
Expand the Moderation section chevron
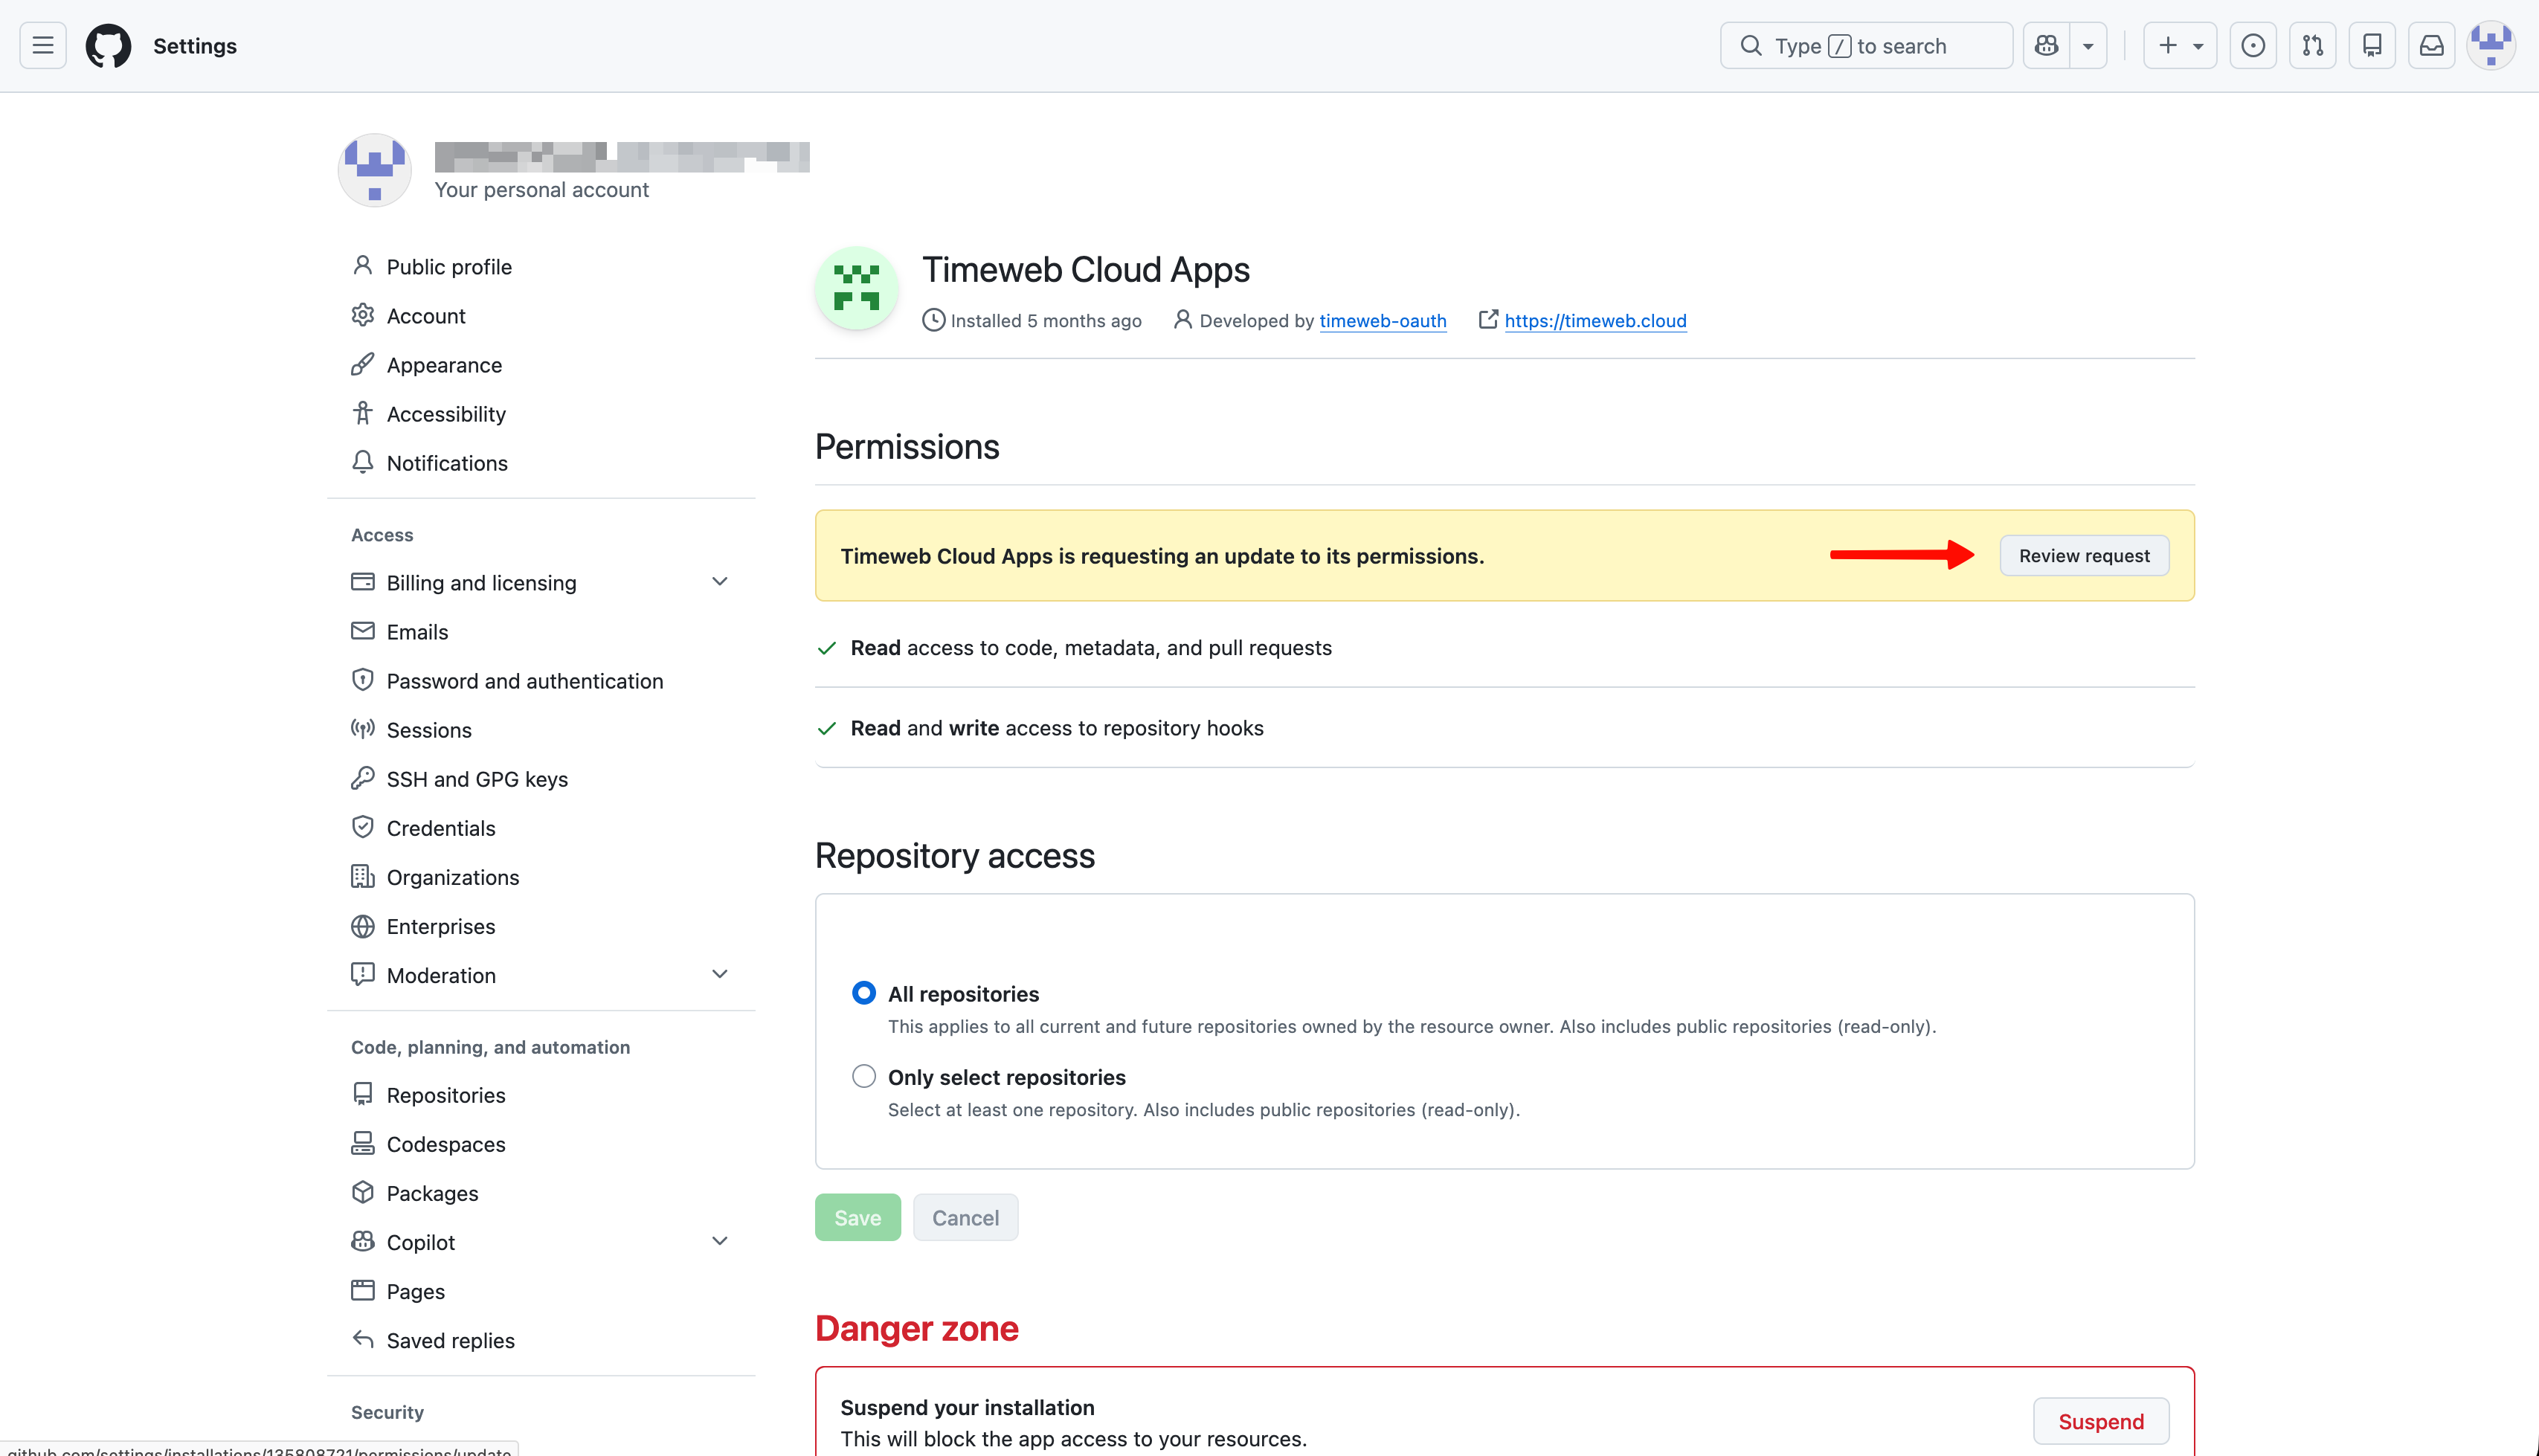719,974
